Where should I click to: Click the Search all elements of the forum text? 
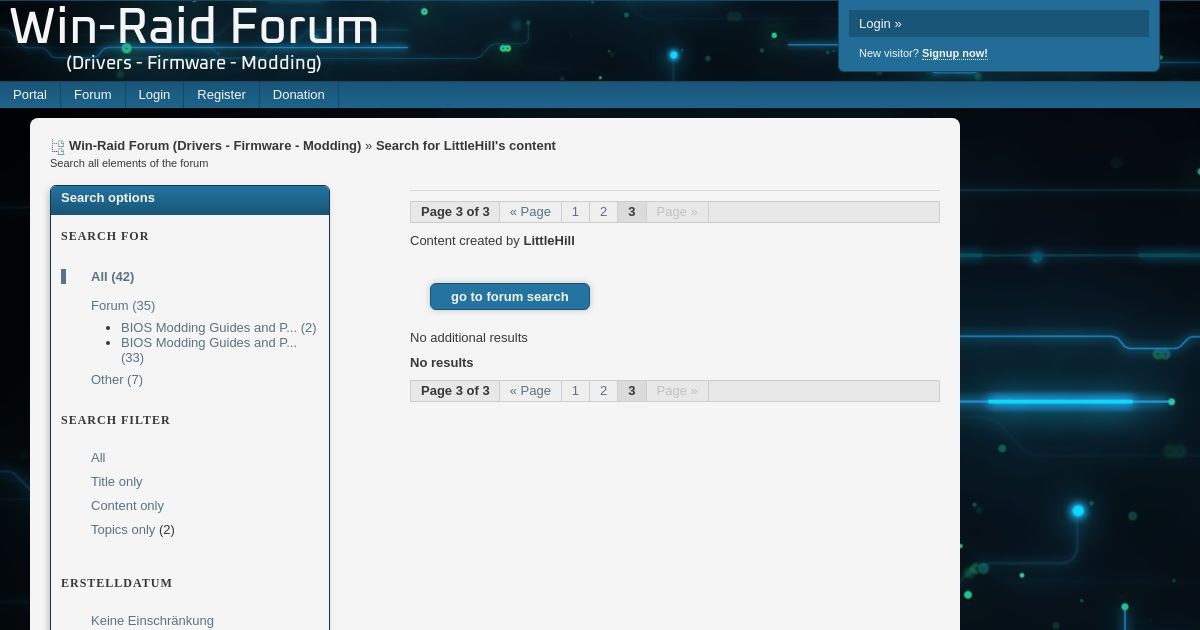[129, 163]
